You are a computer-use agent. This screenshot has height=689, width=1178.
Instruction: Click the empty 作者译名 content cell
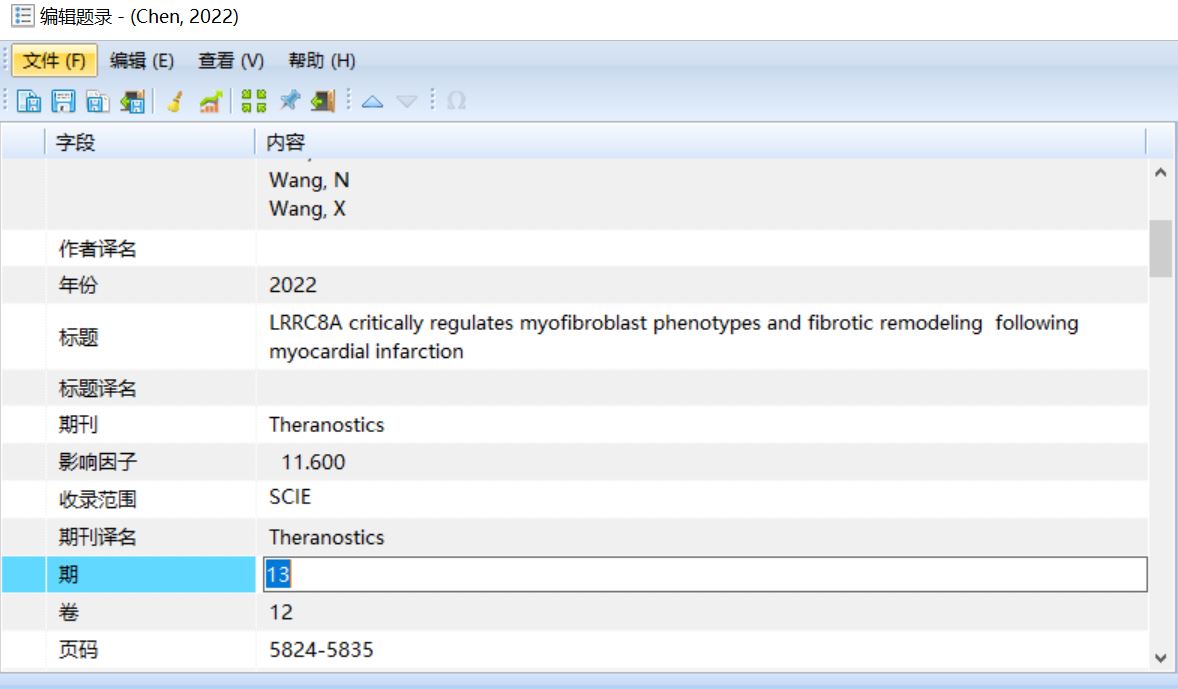[x=702, y=249]
